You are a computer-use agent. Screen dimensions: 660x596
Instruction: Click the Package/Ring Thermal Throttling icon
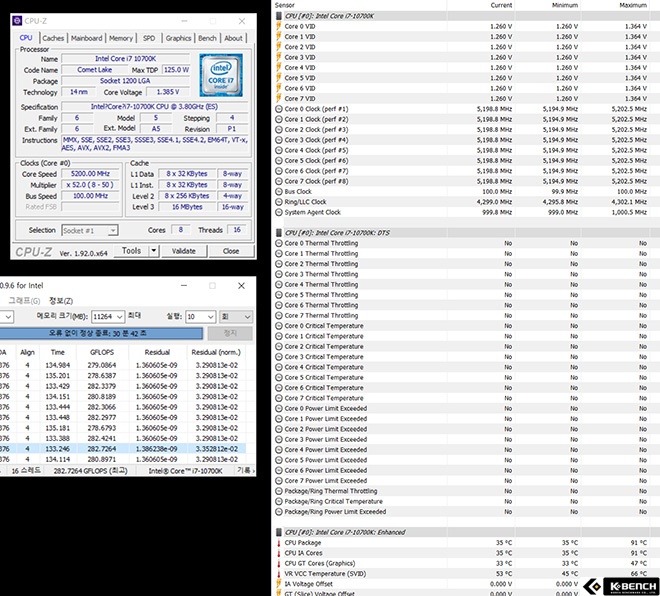279,491
